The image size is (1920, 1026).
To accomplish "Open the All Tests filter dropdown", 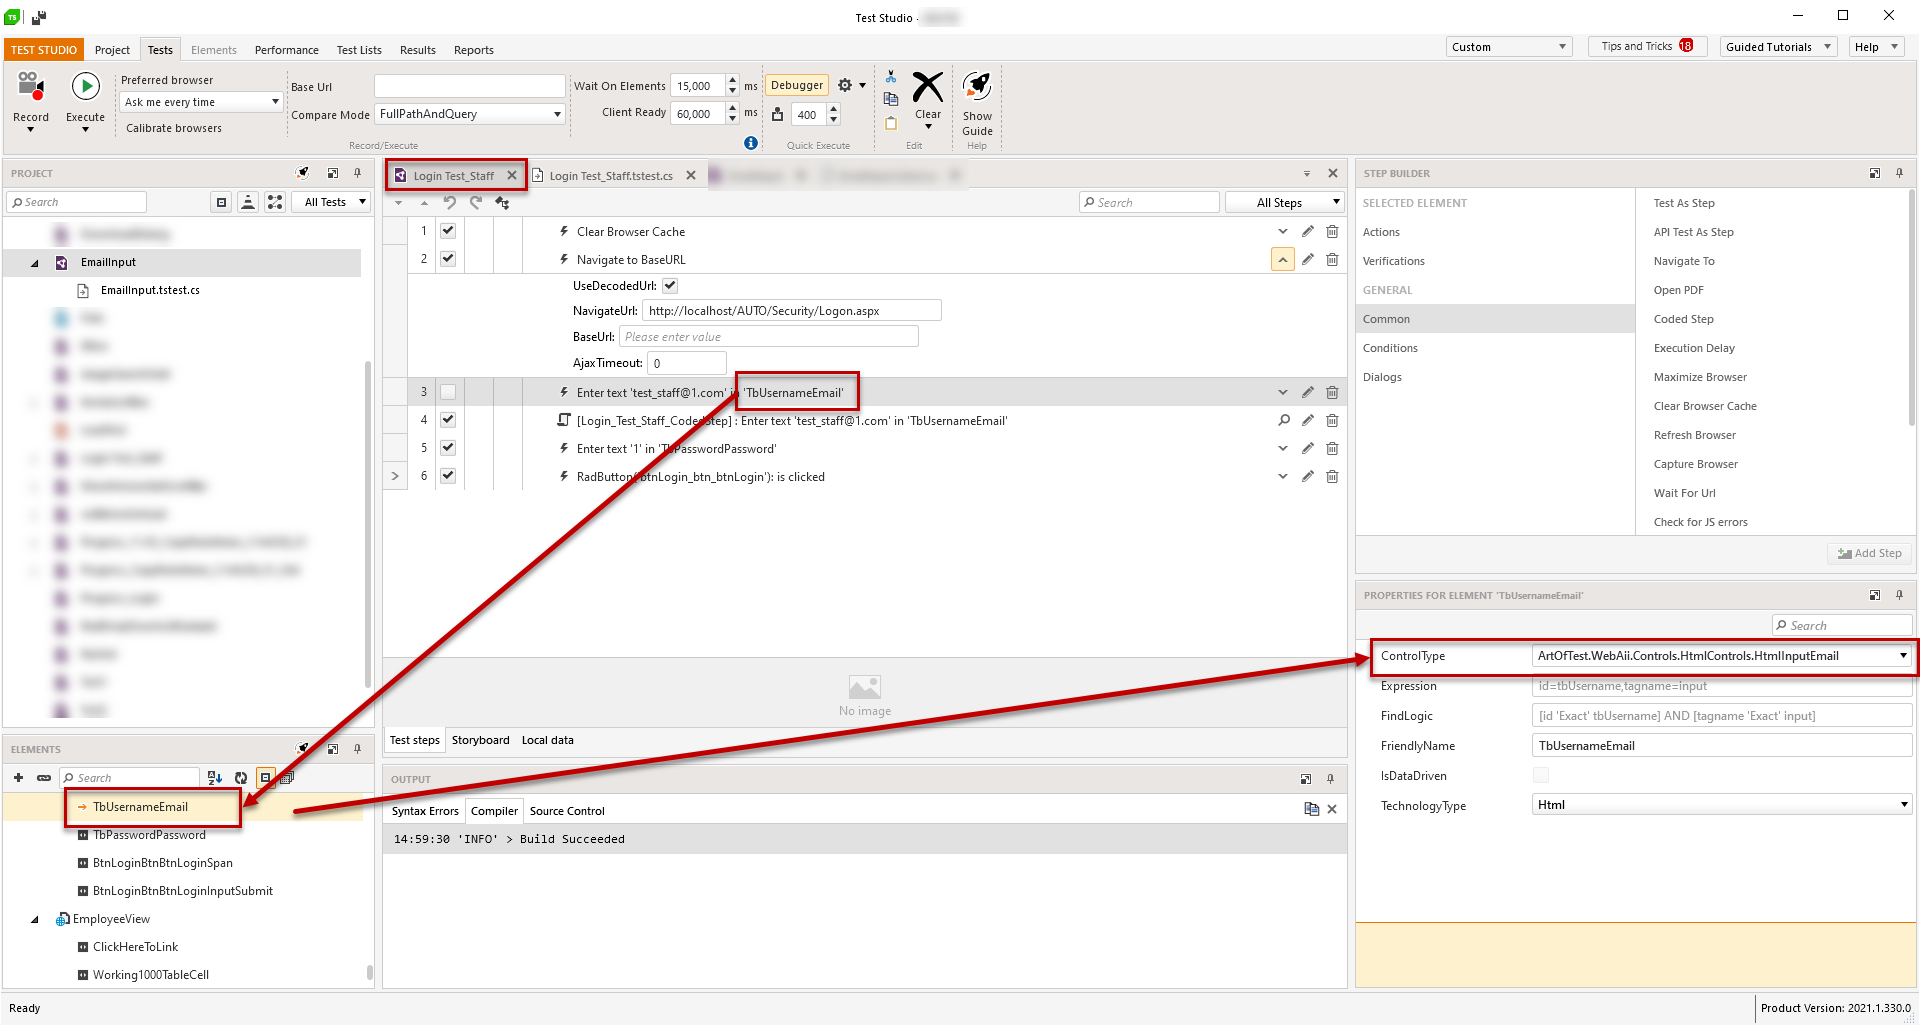I will (x=330, y=202).
